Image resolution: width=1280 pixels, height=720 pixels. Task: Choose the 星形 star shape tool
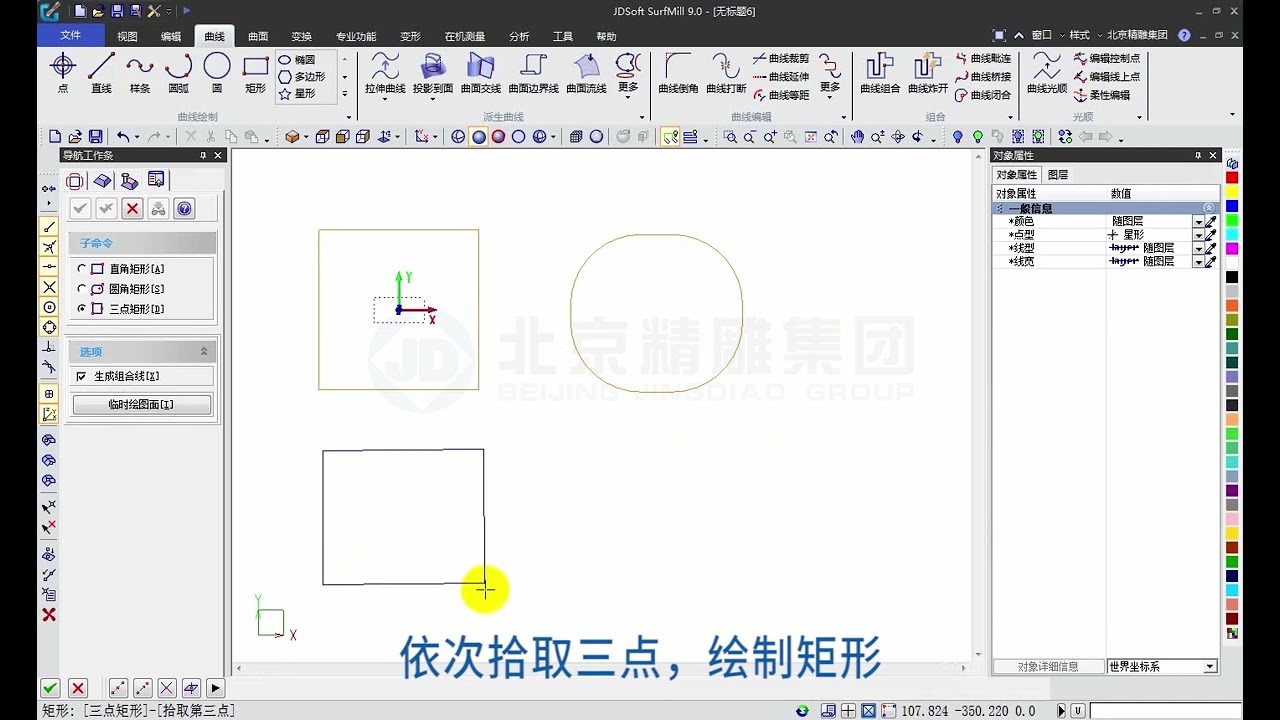(x=298, y=93)
